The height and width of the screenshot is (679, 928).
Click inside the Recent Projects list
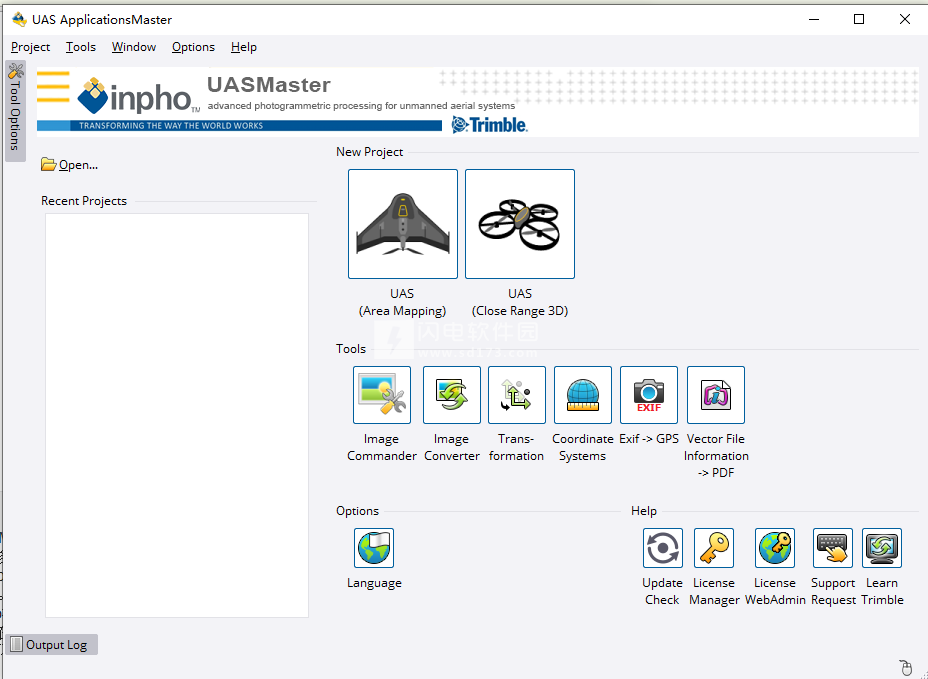(x=177, y=416)
